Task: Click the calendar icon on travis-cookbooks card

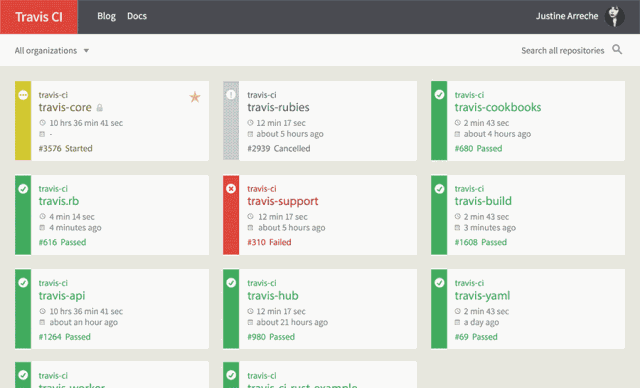Action: (x=457, y=134)
